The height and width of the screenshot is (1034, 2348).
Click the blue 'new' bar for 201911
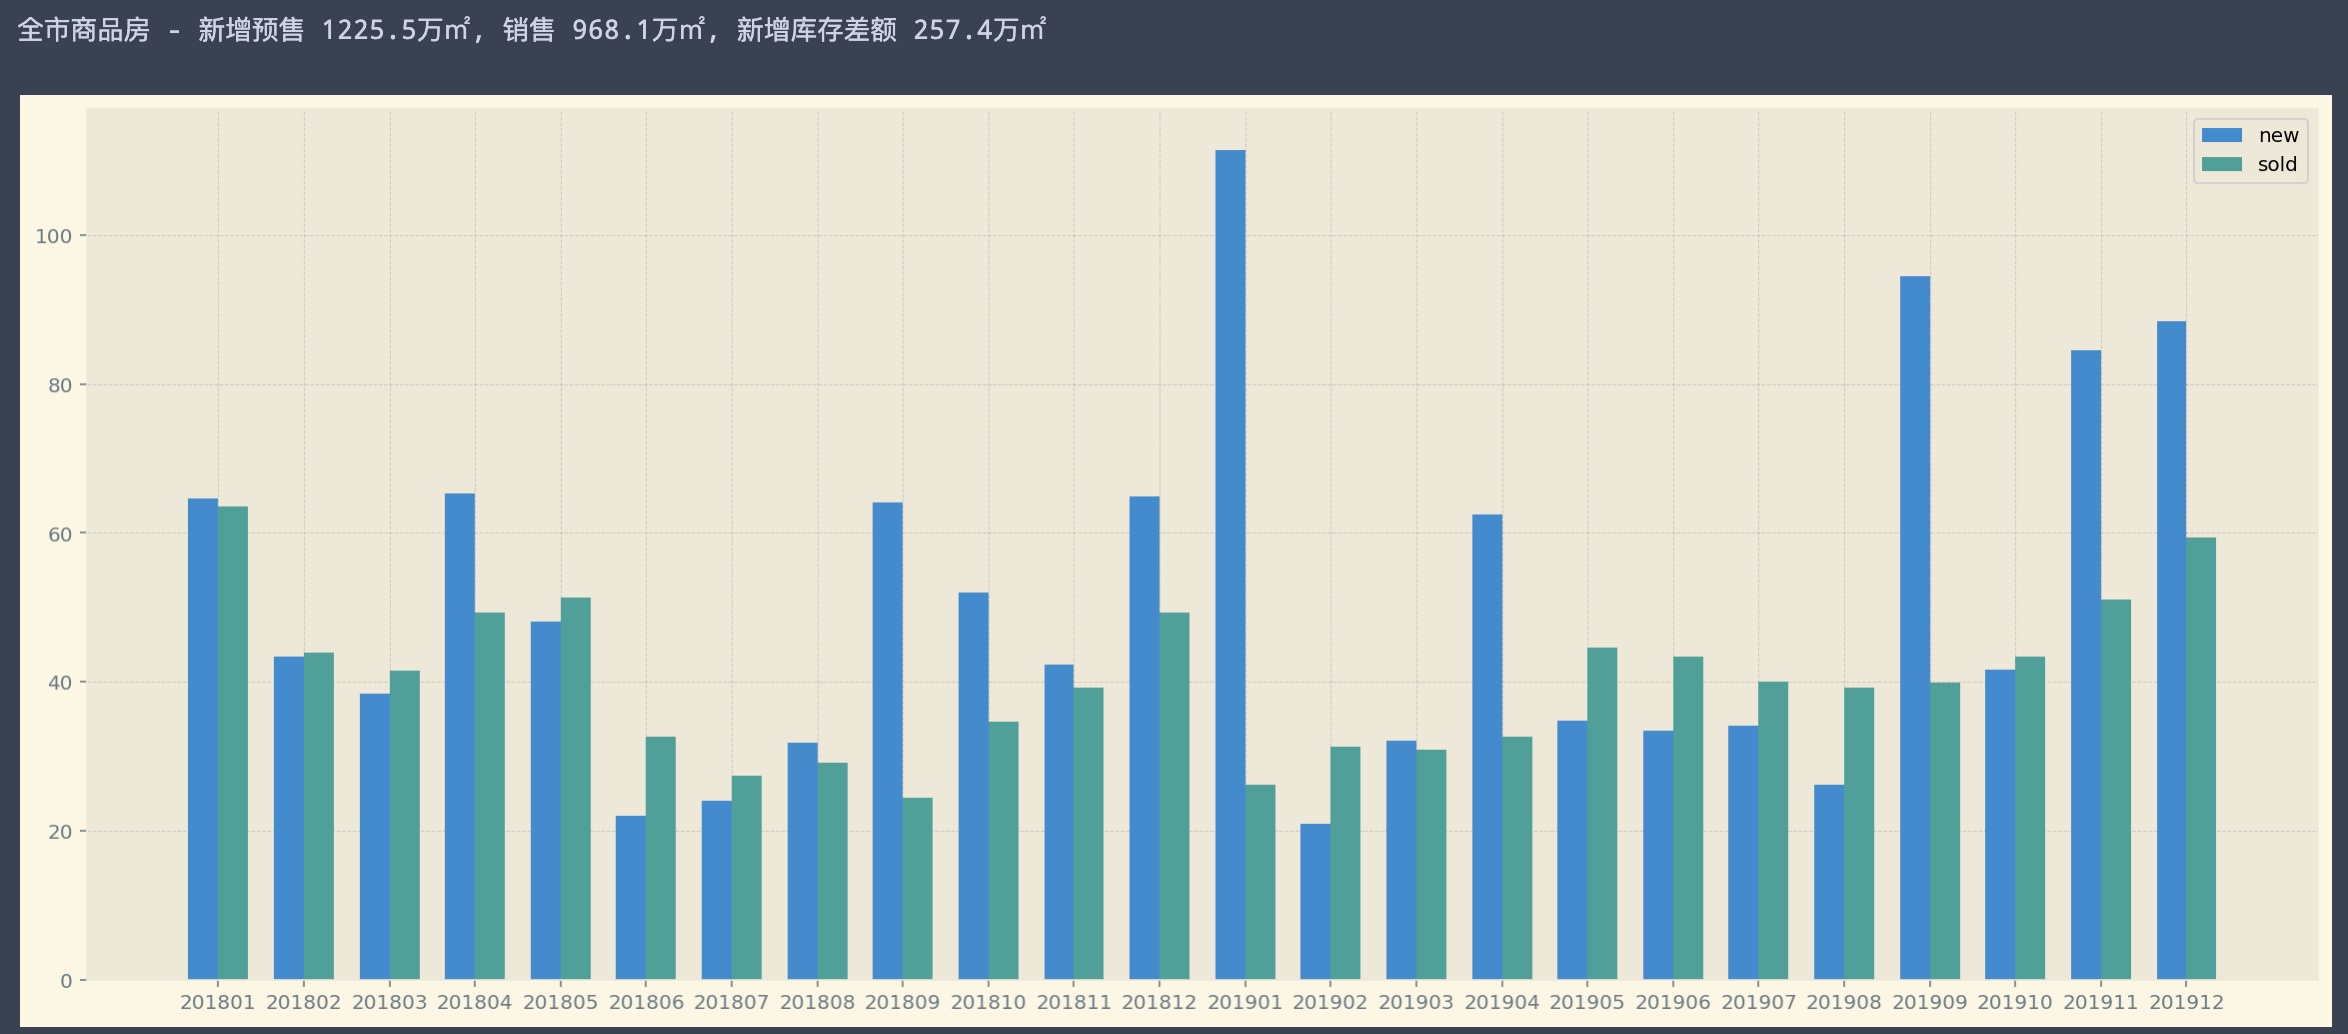tap(2086, 665)
